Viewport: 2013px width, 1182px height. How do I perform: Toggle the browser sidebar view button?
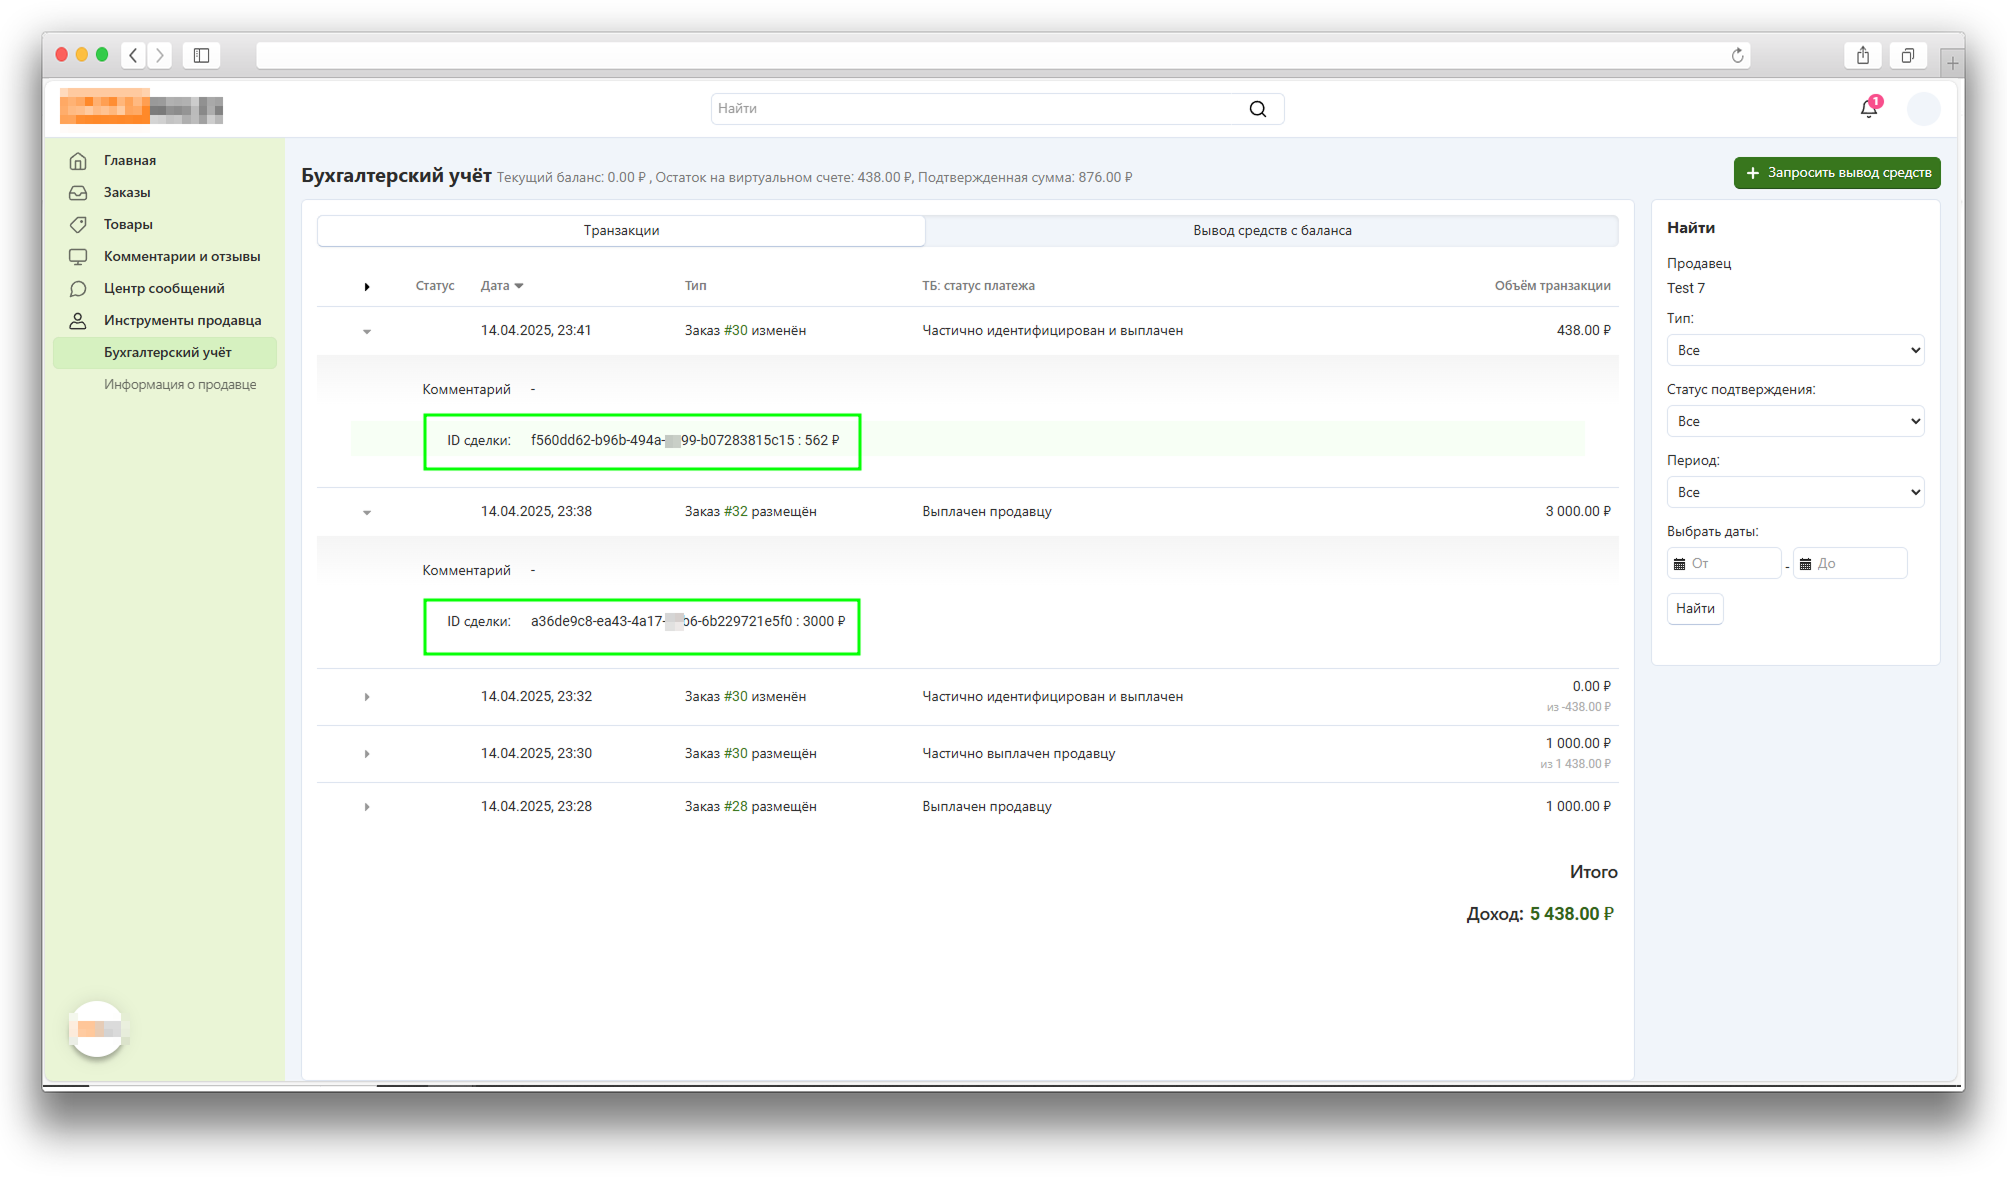(201, 55)
